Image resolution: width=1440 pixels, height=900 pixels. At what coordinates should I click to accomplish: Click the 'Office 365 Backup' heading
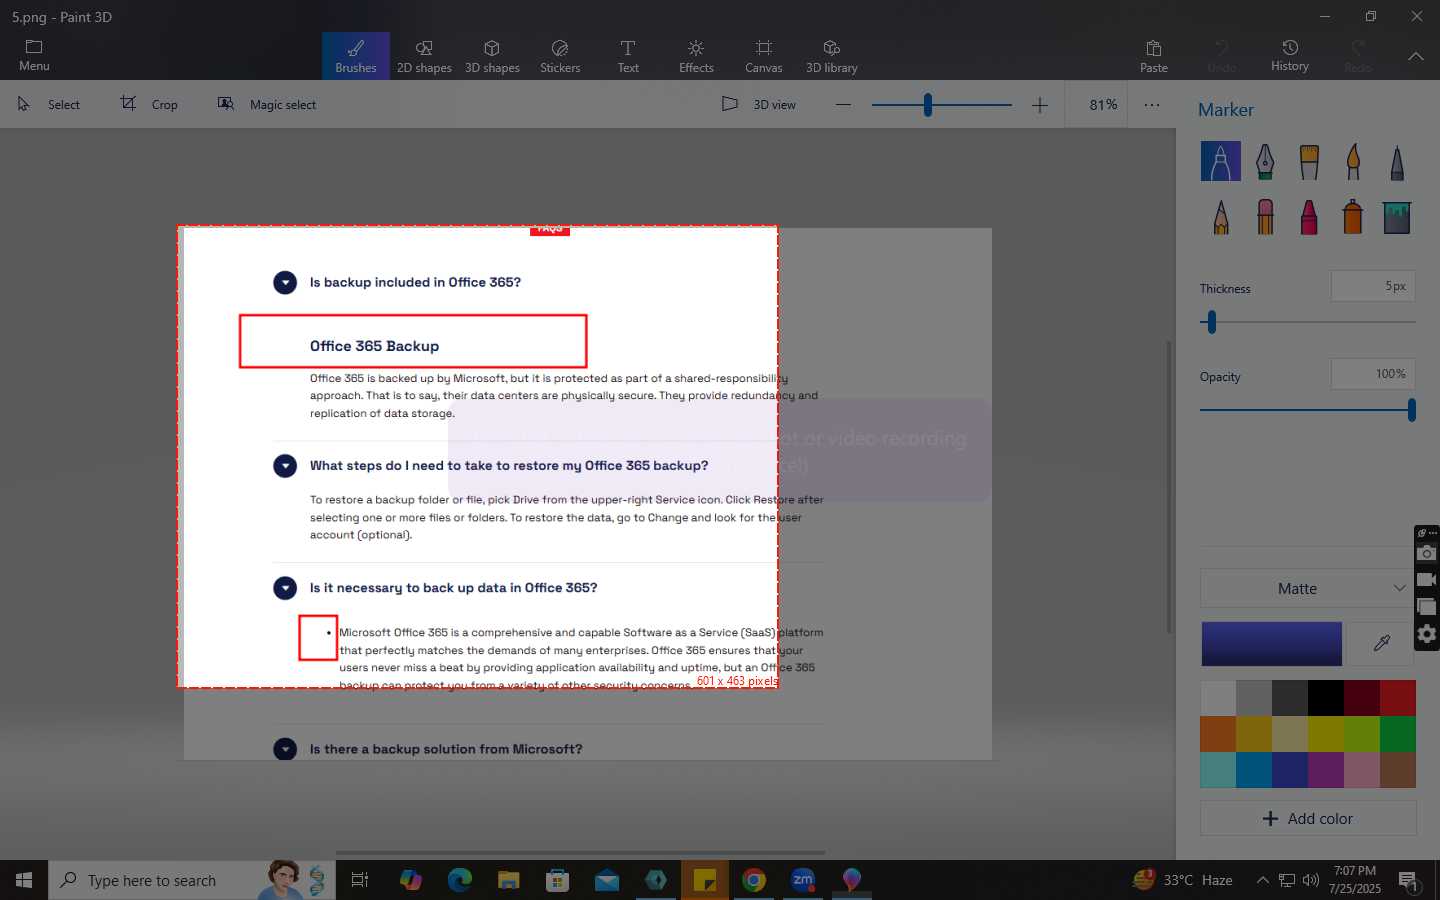pos(374,346)
